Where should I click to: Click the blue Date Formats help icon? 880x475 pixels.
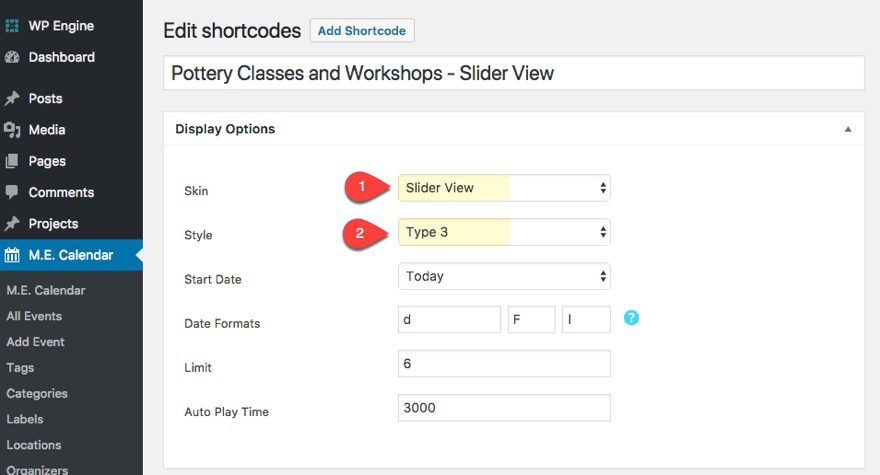631,318
